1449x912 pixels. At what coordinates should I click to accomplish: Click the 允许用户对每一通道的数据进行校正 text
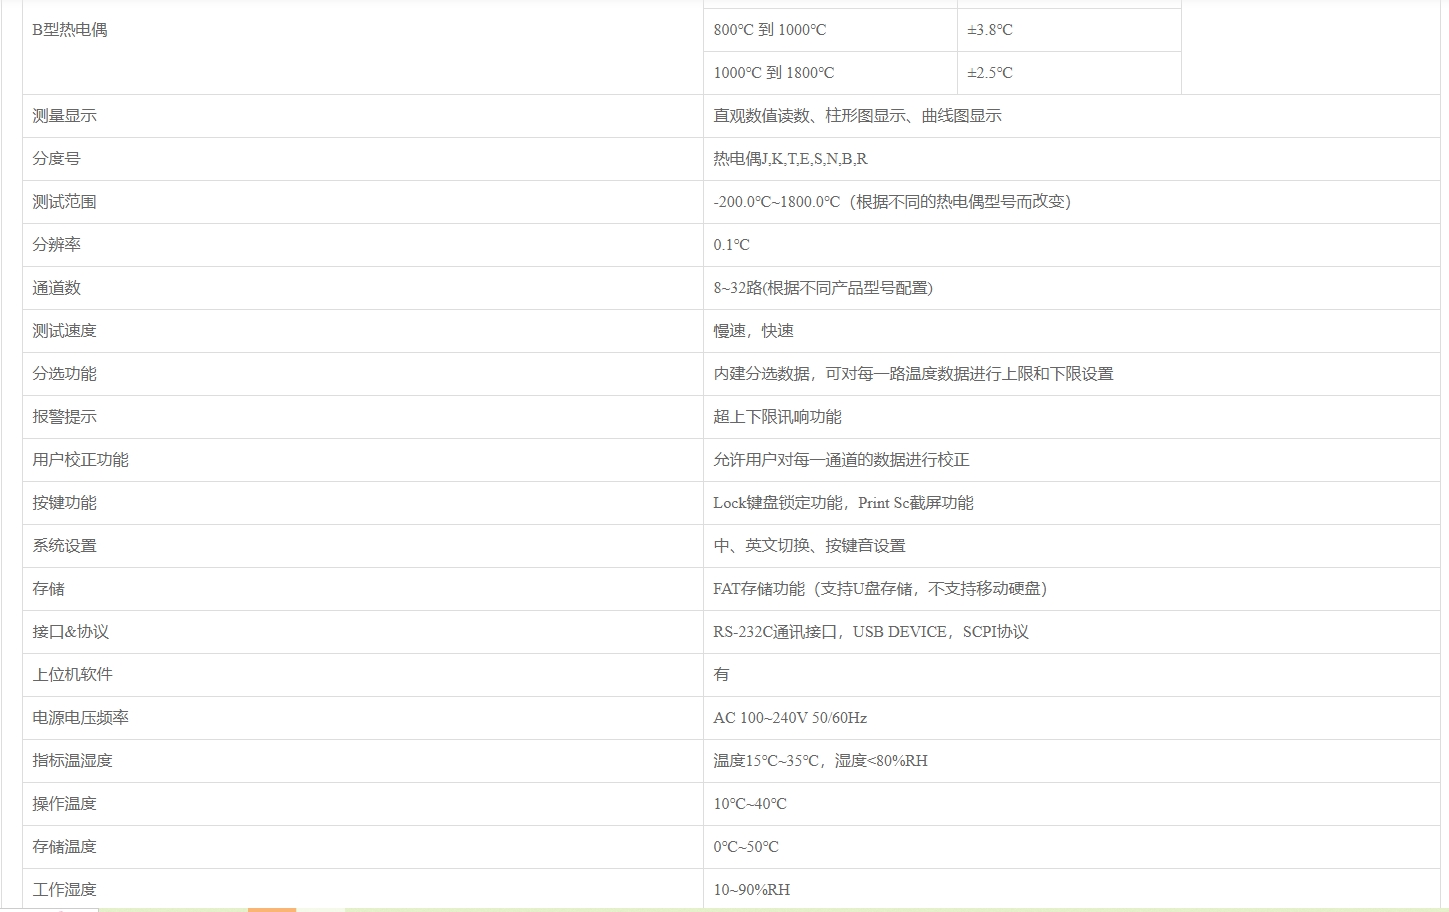[x=841, y=460]
